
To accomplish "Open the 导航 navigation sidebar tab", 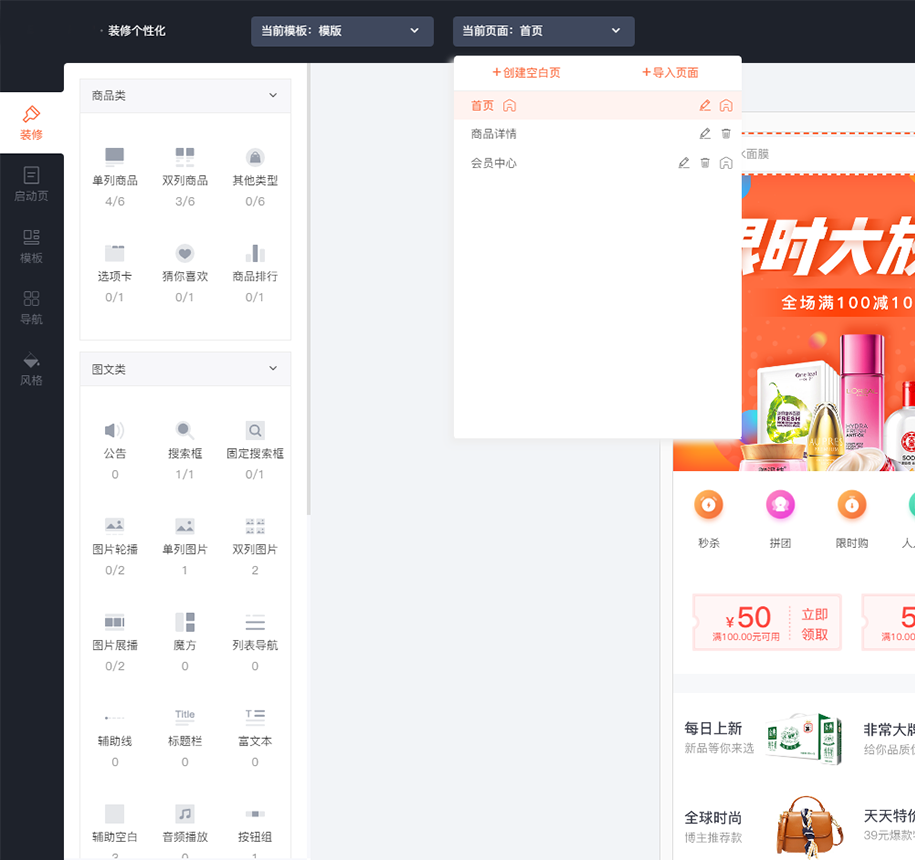I will pos(32,307).
